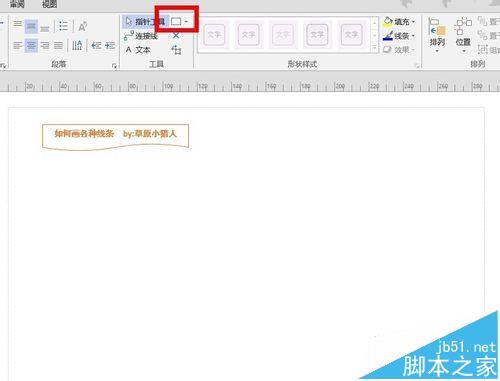Toggle bullet list formatting

click(63, 26)
